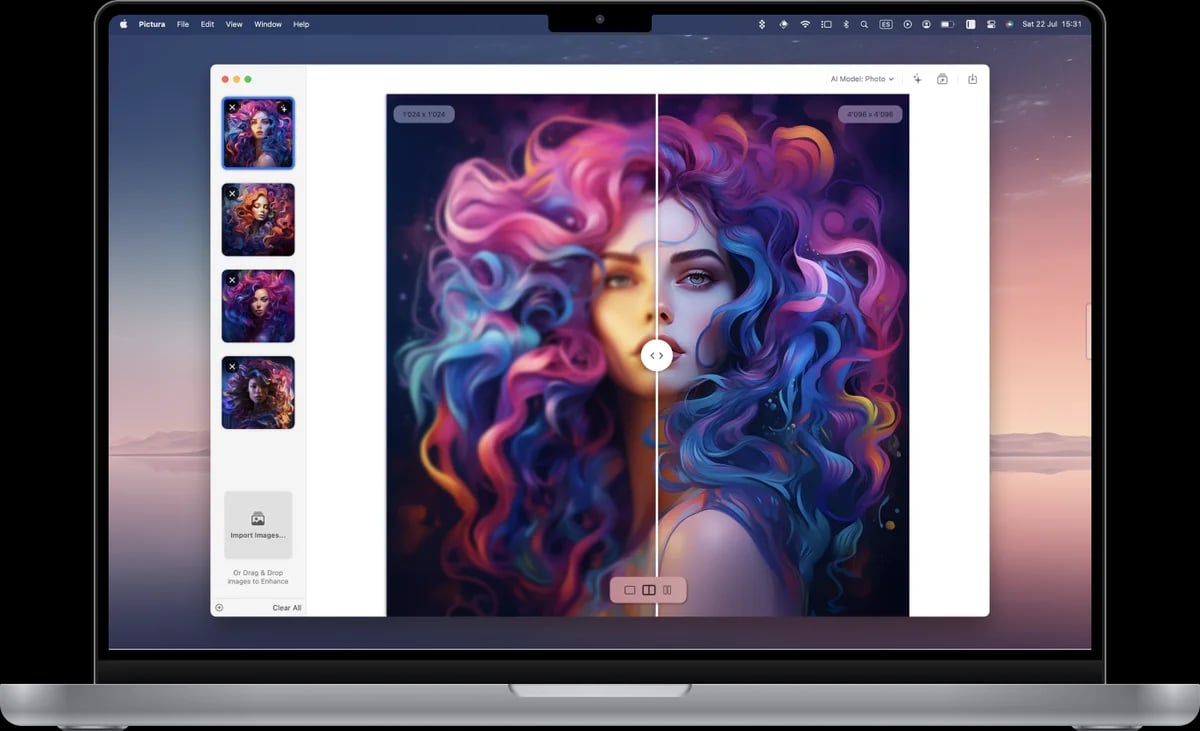Click the export all images toolbar icon

[x=942, y=79]
